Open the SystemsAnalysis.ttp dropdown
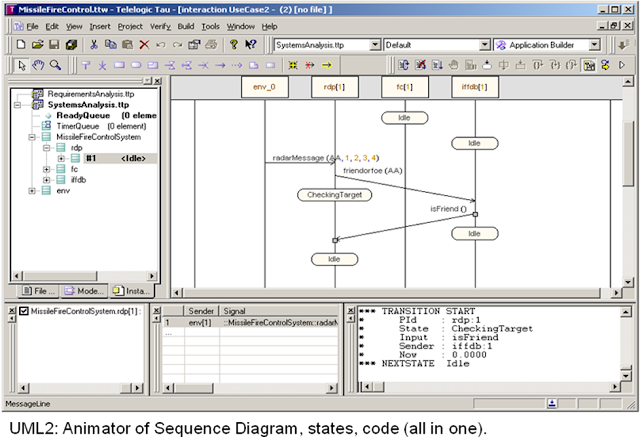This screenshot has height=437, width=640. coord(375,45)
